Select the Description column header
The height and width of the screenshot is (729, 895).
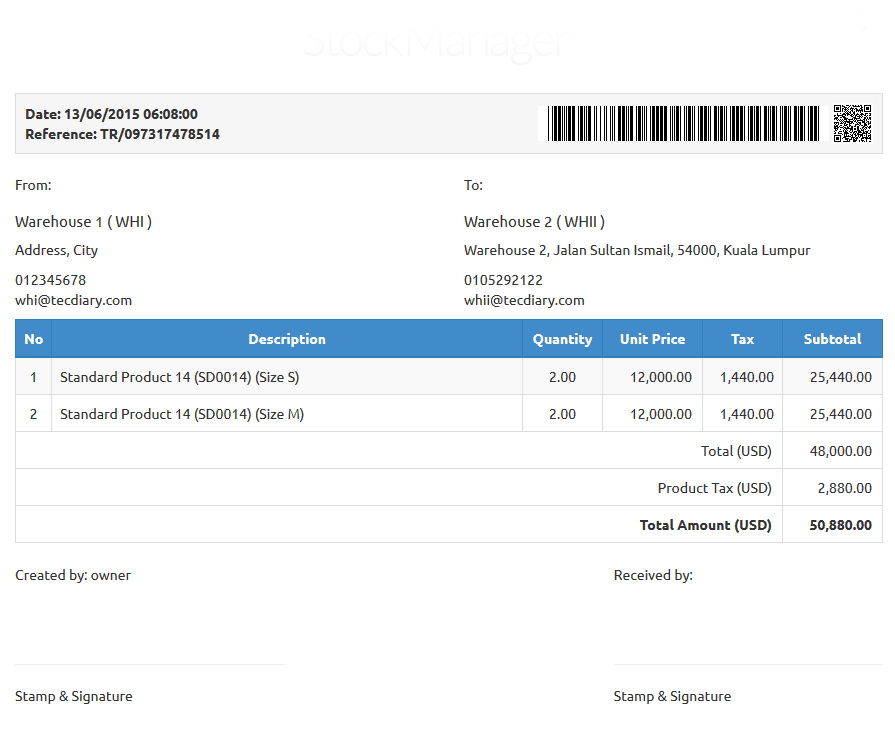pos(286,339)
